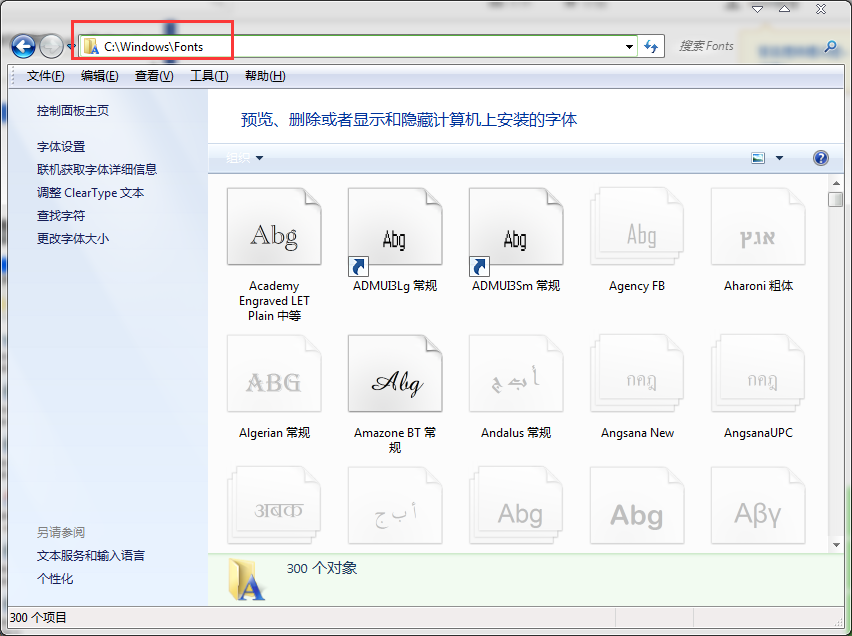
Task: Open the 查看(V) menu
Action: (x=154, y=76)
